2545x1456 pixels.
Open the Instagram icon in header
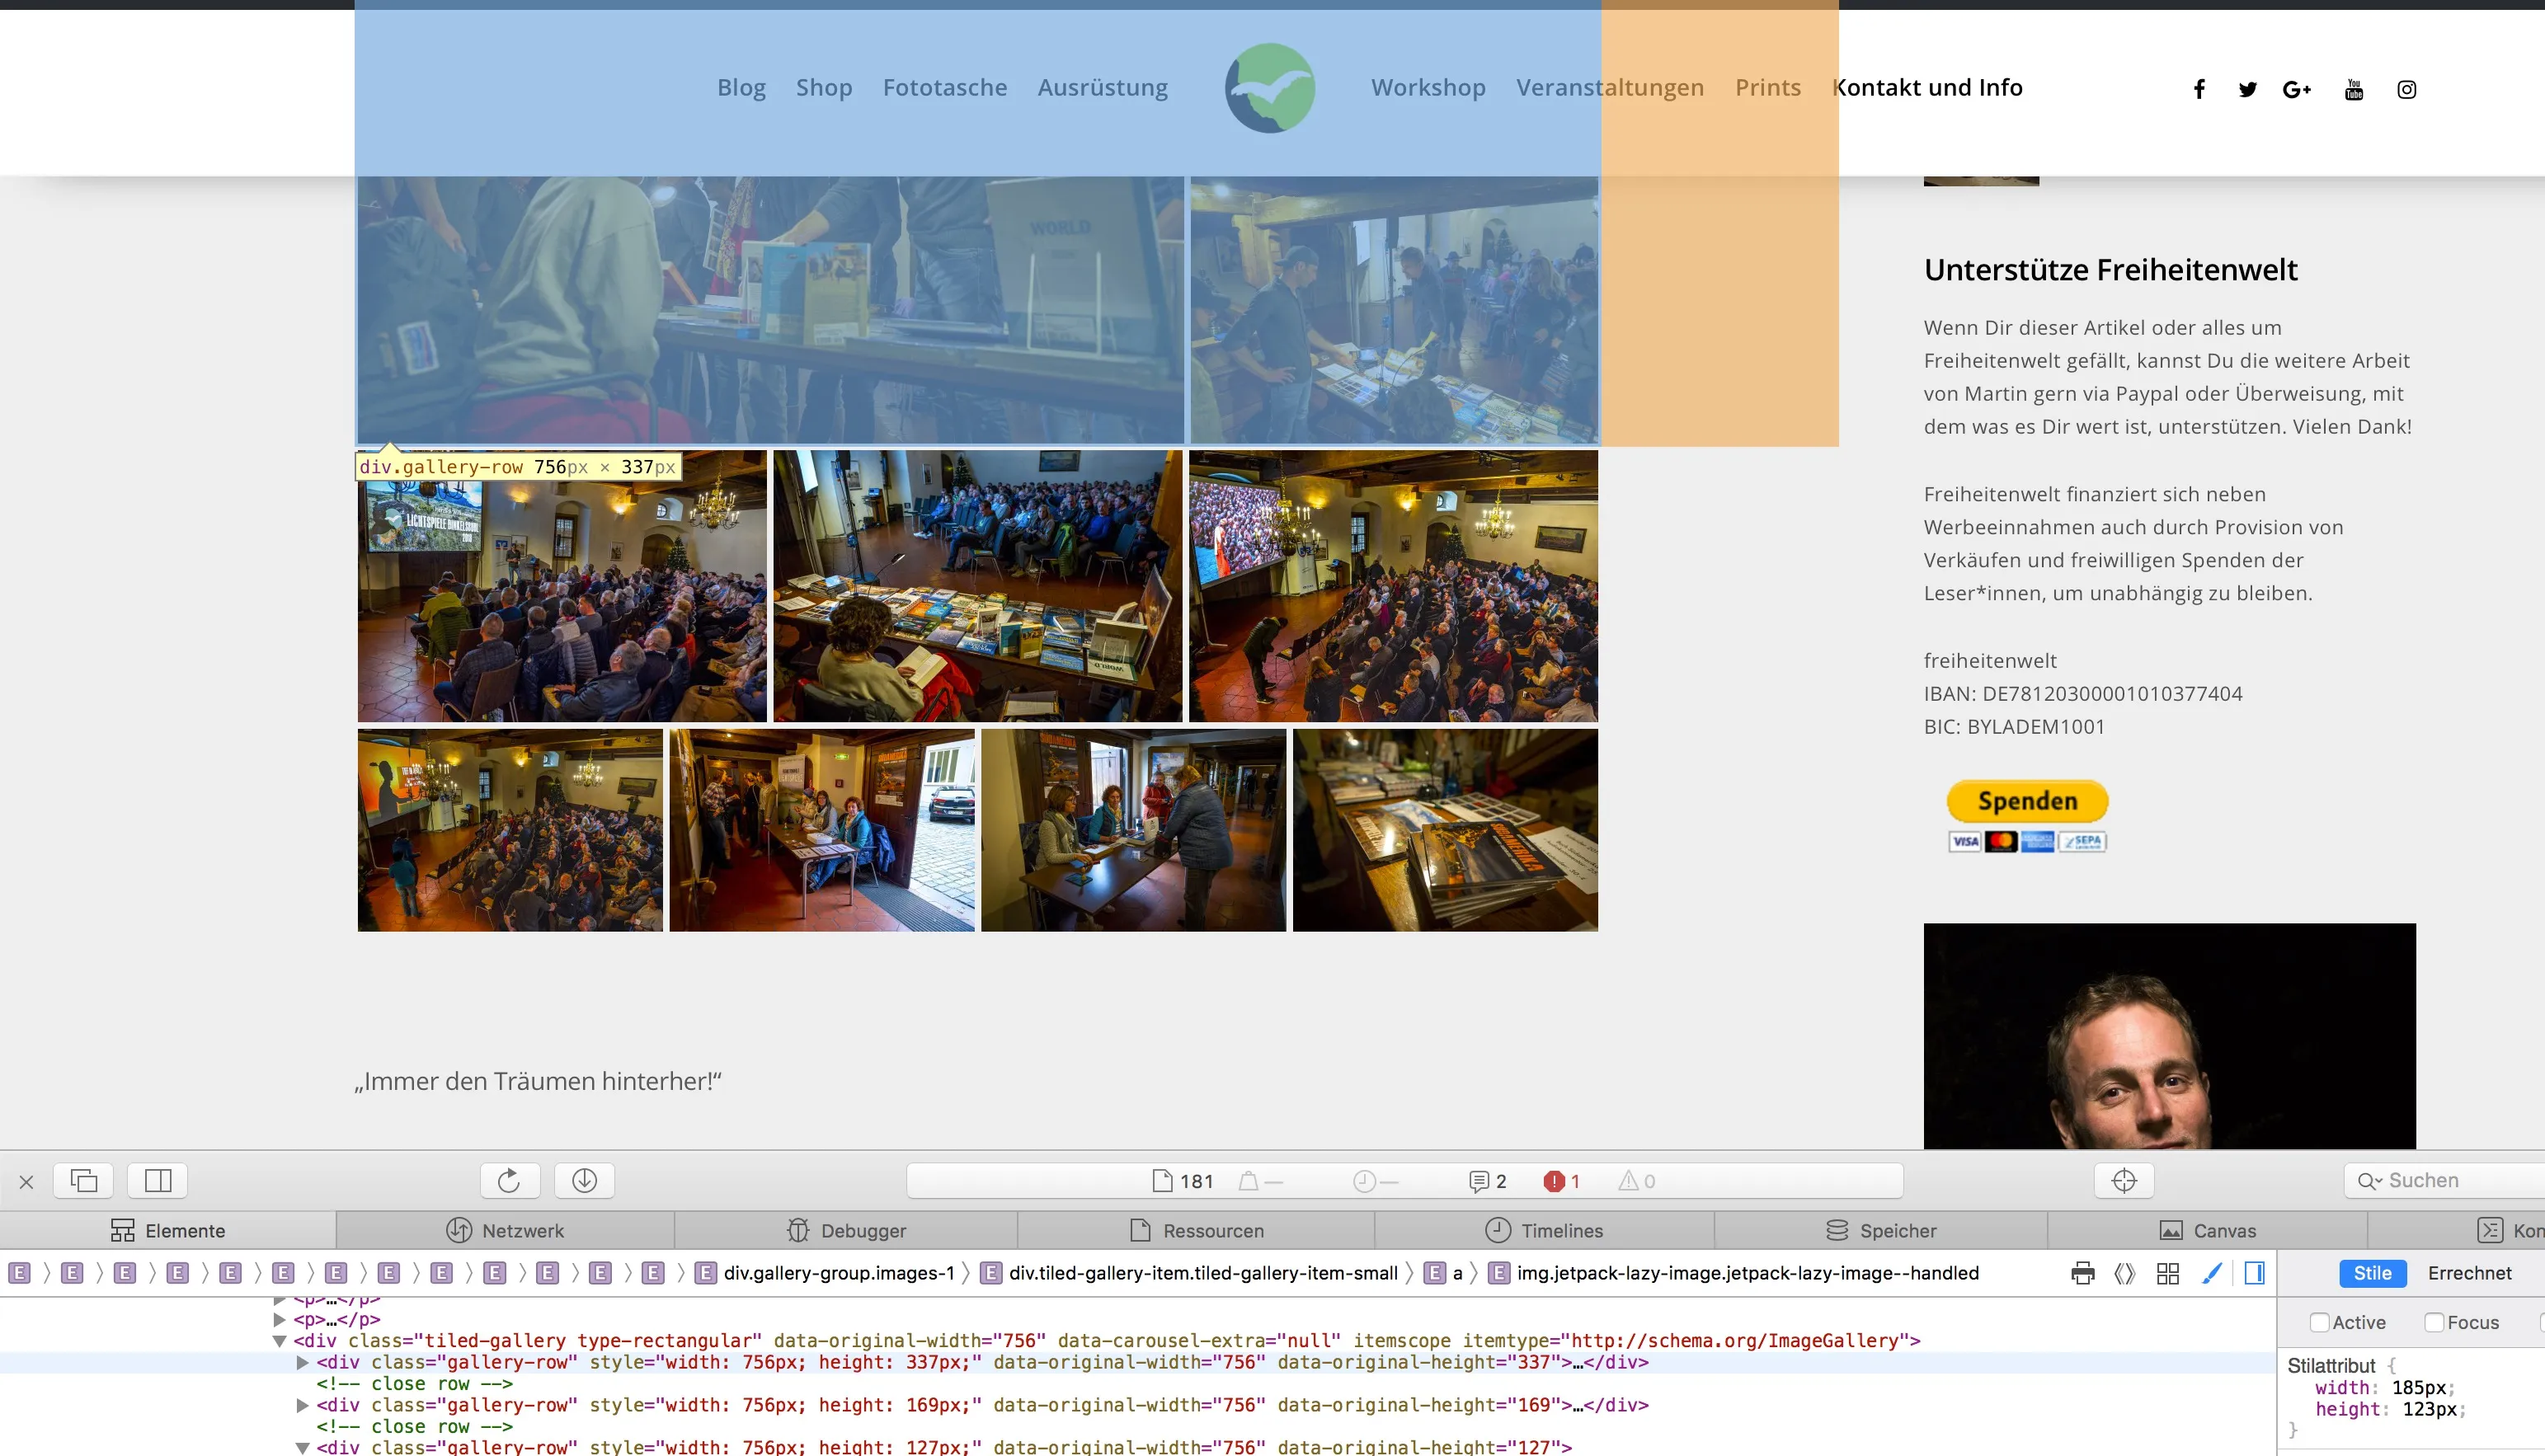[x=2407, y=90]
